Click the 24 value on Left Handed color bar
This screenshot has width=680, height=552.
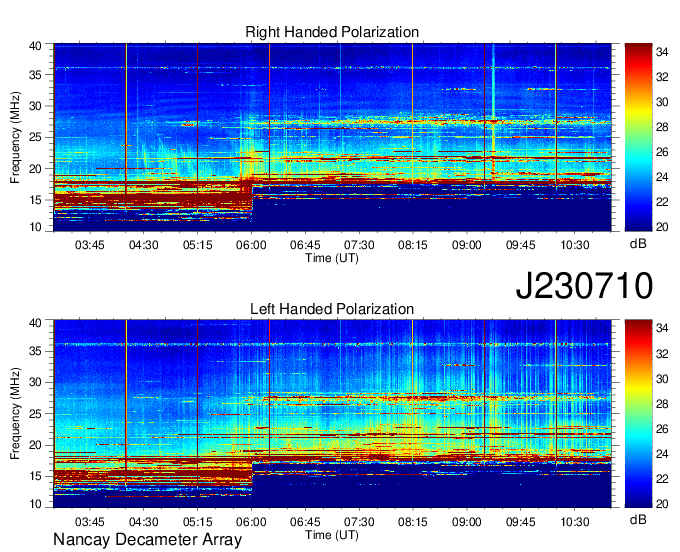tap(662, 454)
